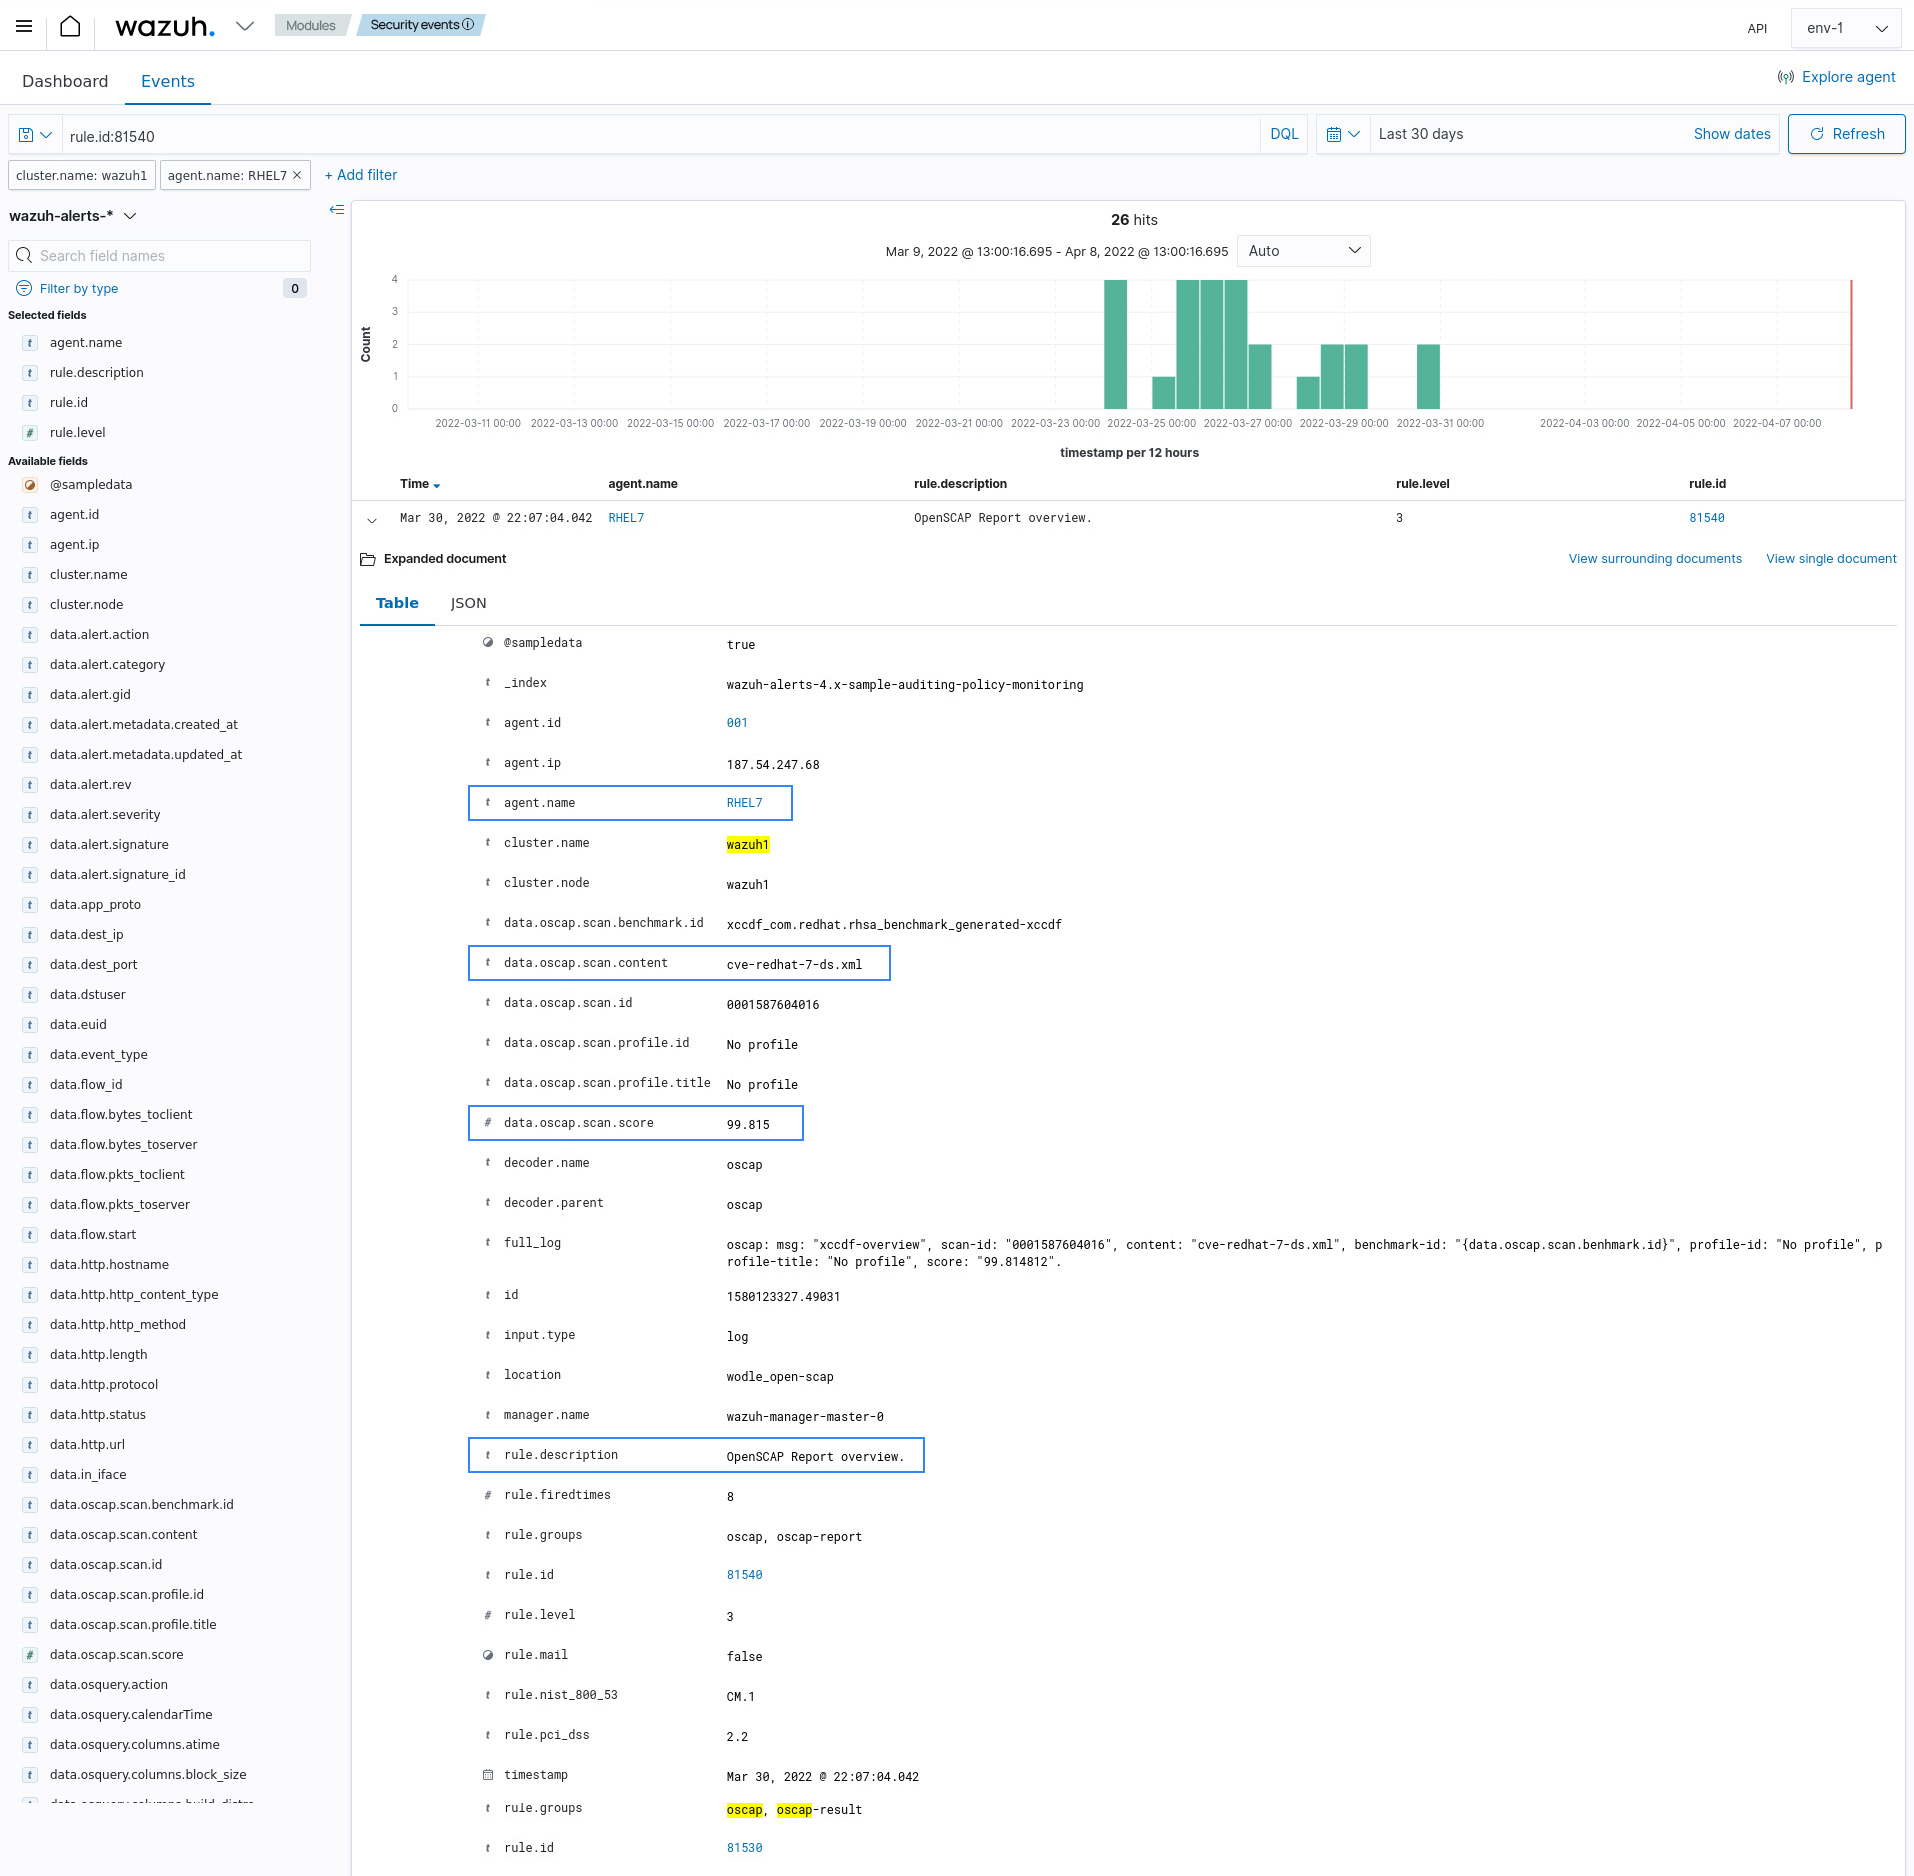
Task: Open the calendar quick date menu
Action: pos(1343,134)
